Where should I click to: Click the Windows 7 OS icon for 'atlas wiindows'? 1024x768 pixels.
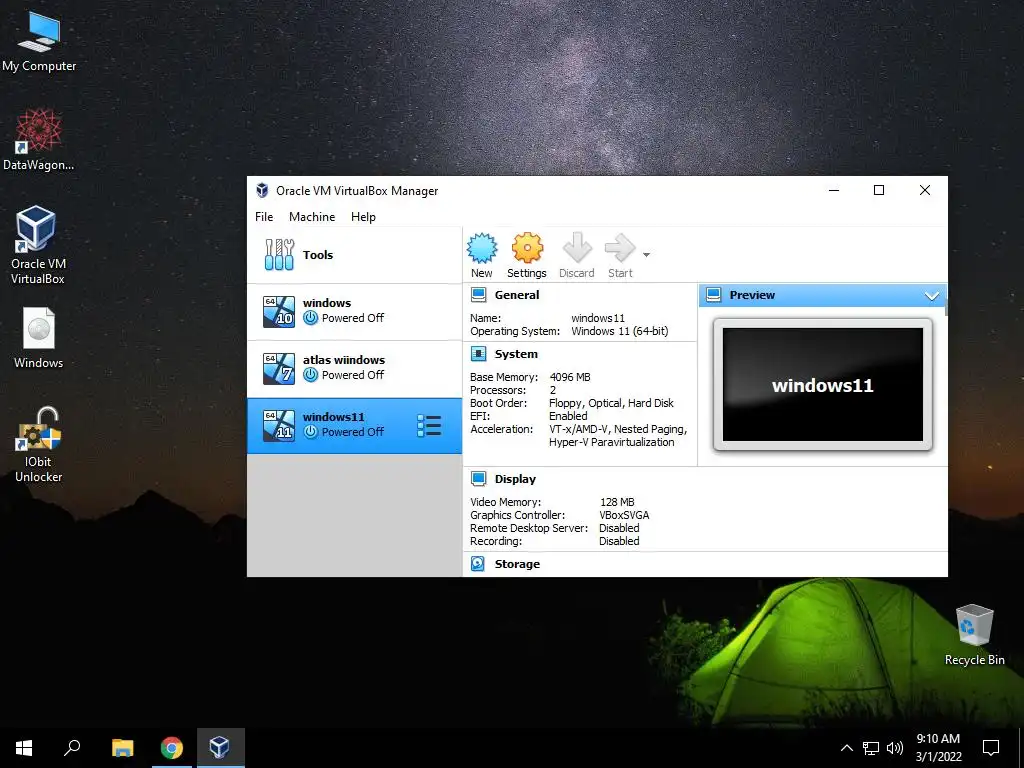coord(279,368)
